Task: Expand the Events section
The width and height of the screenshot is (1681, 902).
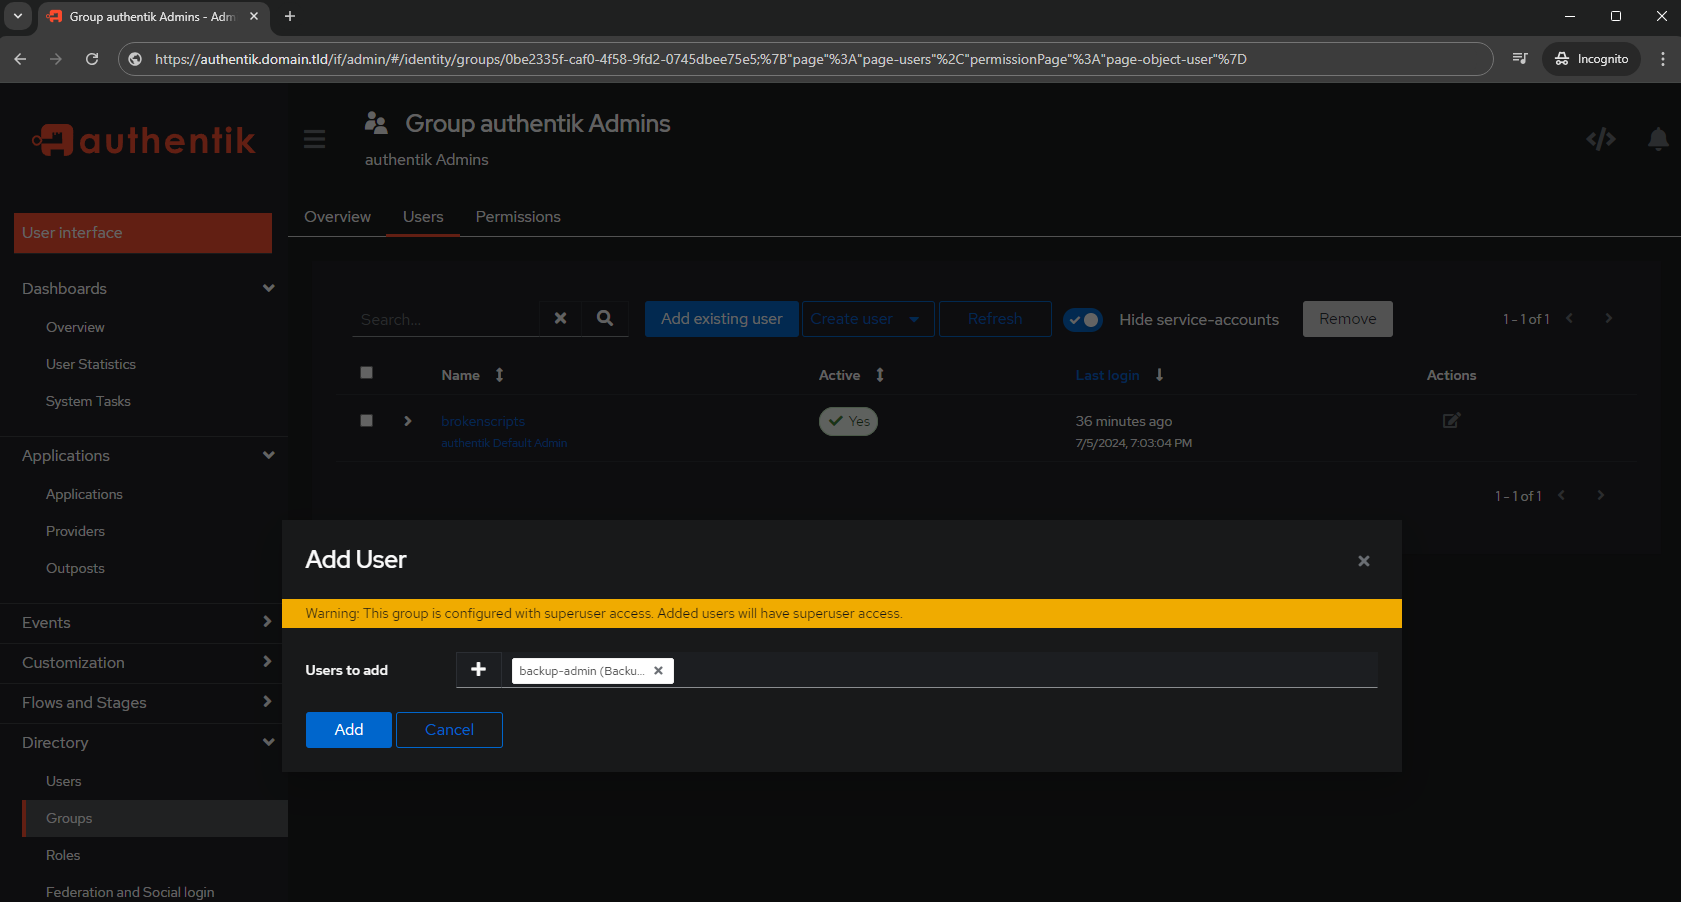Action: [x=267, y=622]
